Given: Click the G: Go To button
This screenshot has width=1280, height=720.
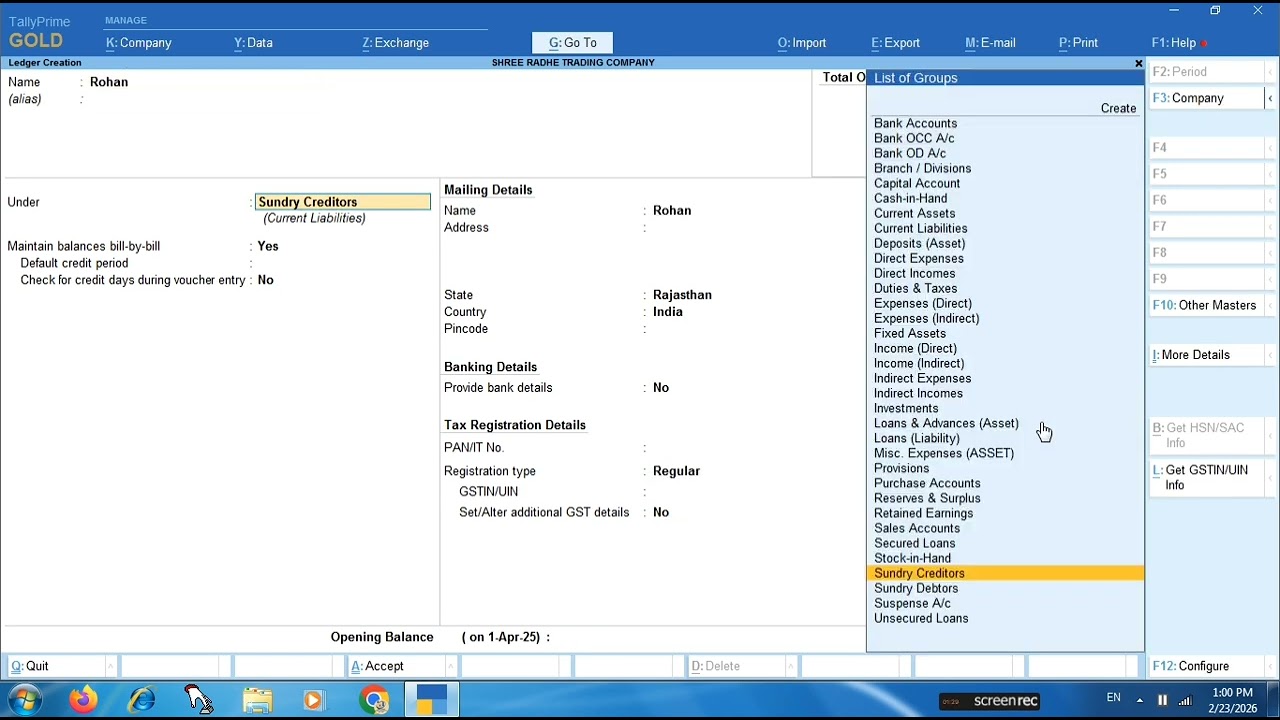Looking at the screenshot, I should (x=572, y=43).
